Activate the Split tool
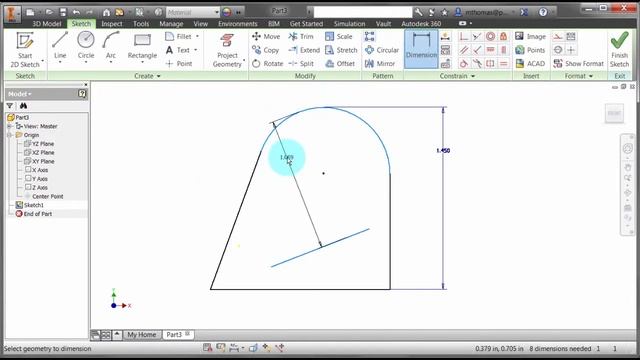 tap(301, 63)
